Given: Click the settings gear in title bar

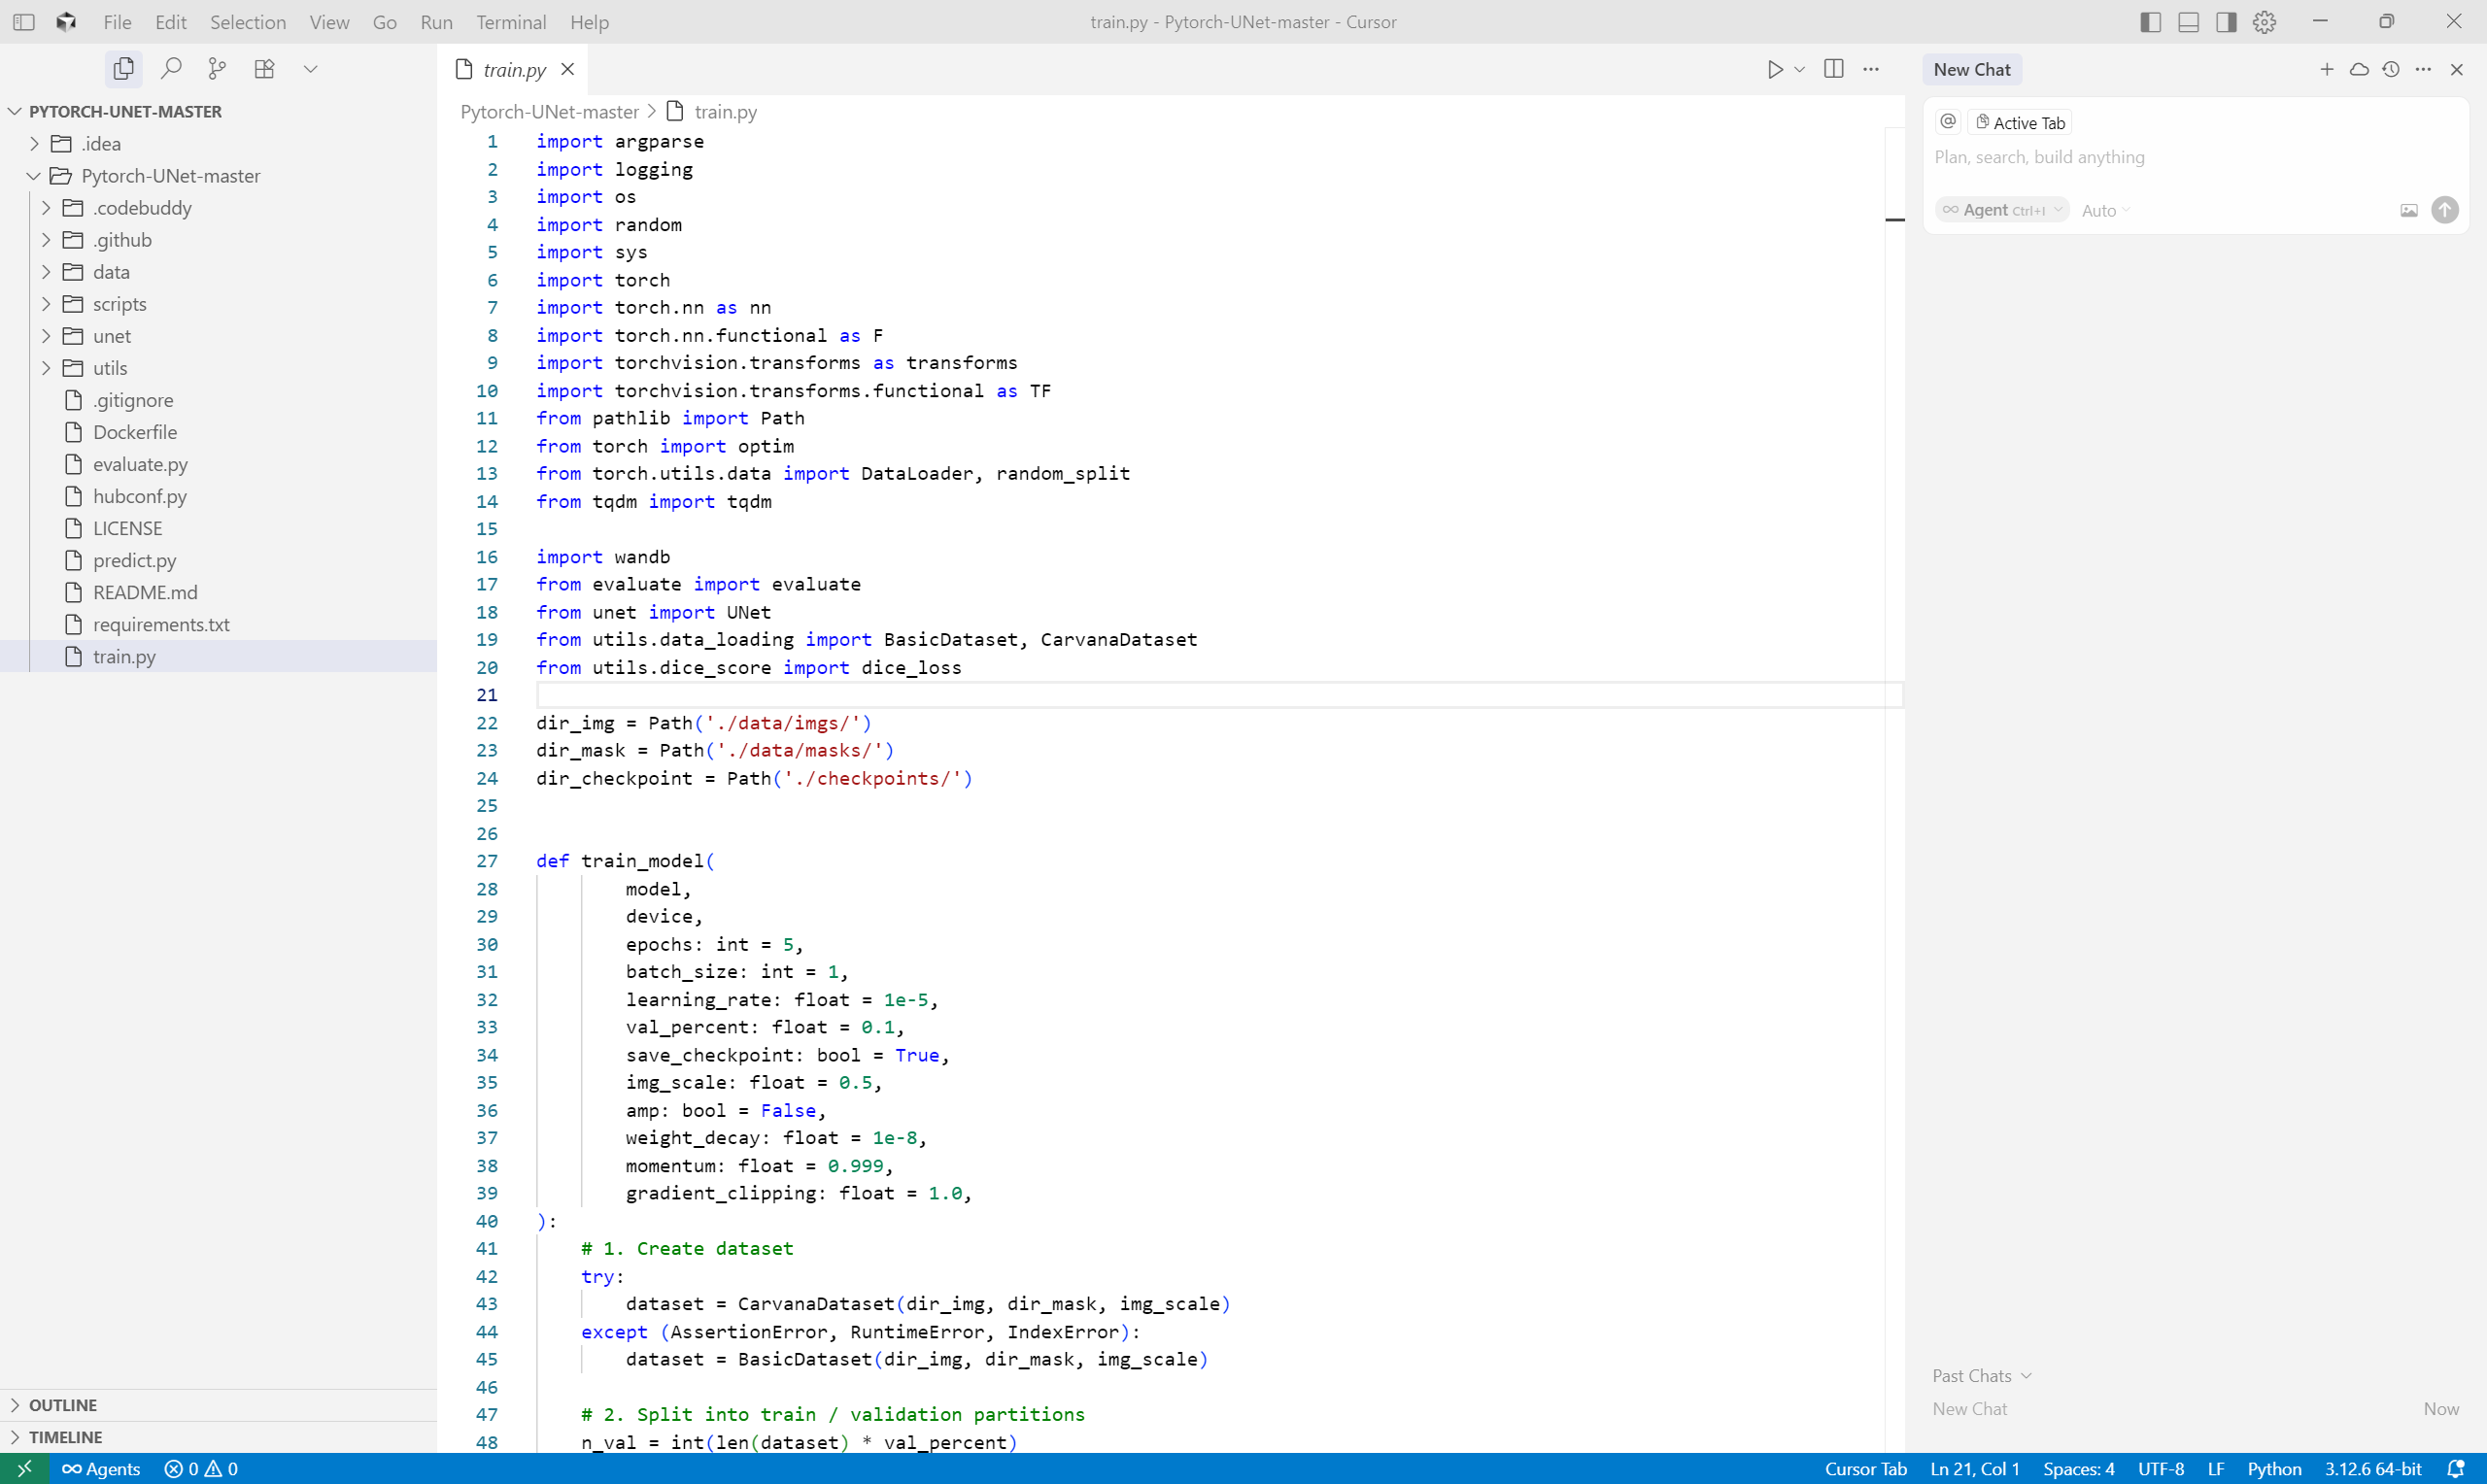Looking at the screenshot, I should [x=2264, y=22].
